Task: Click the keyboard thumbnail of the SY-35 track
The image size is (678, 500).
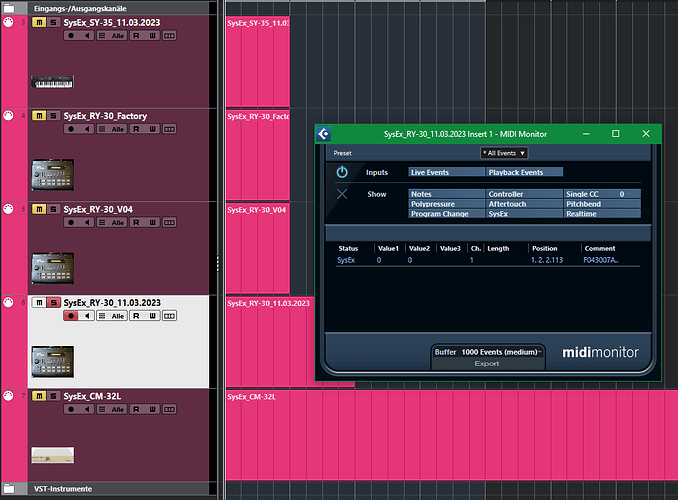Action: (53, 82)
